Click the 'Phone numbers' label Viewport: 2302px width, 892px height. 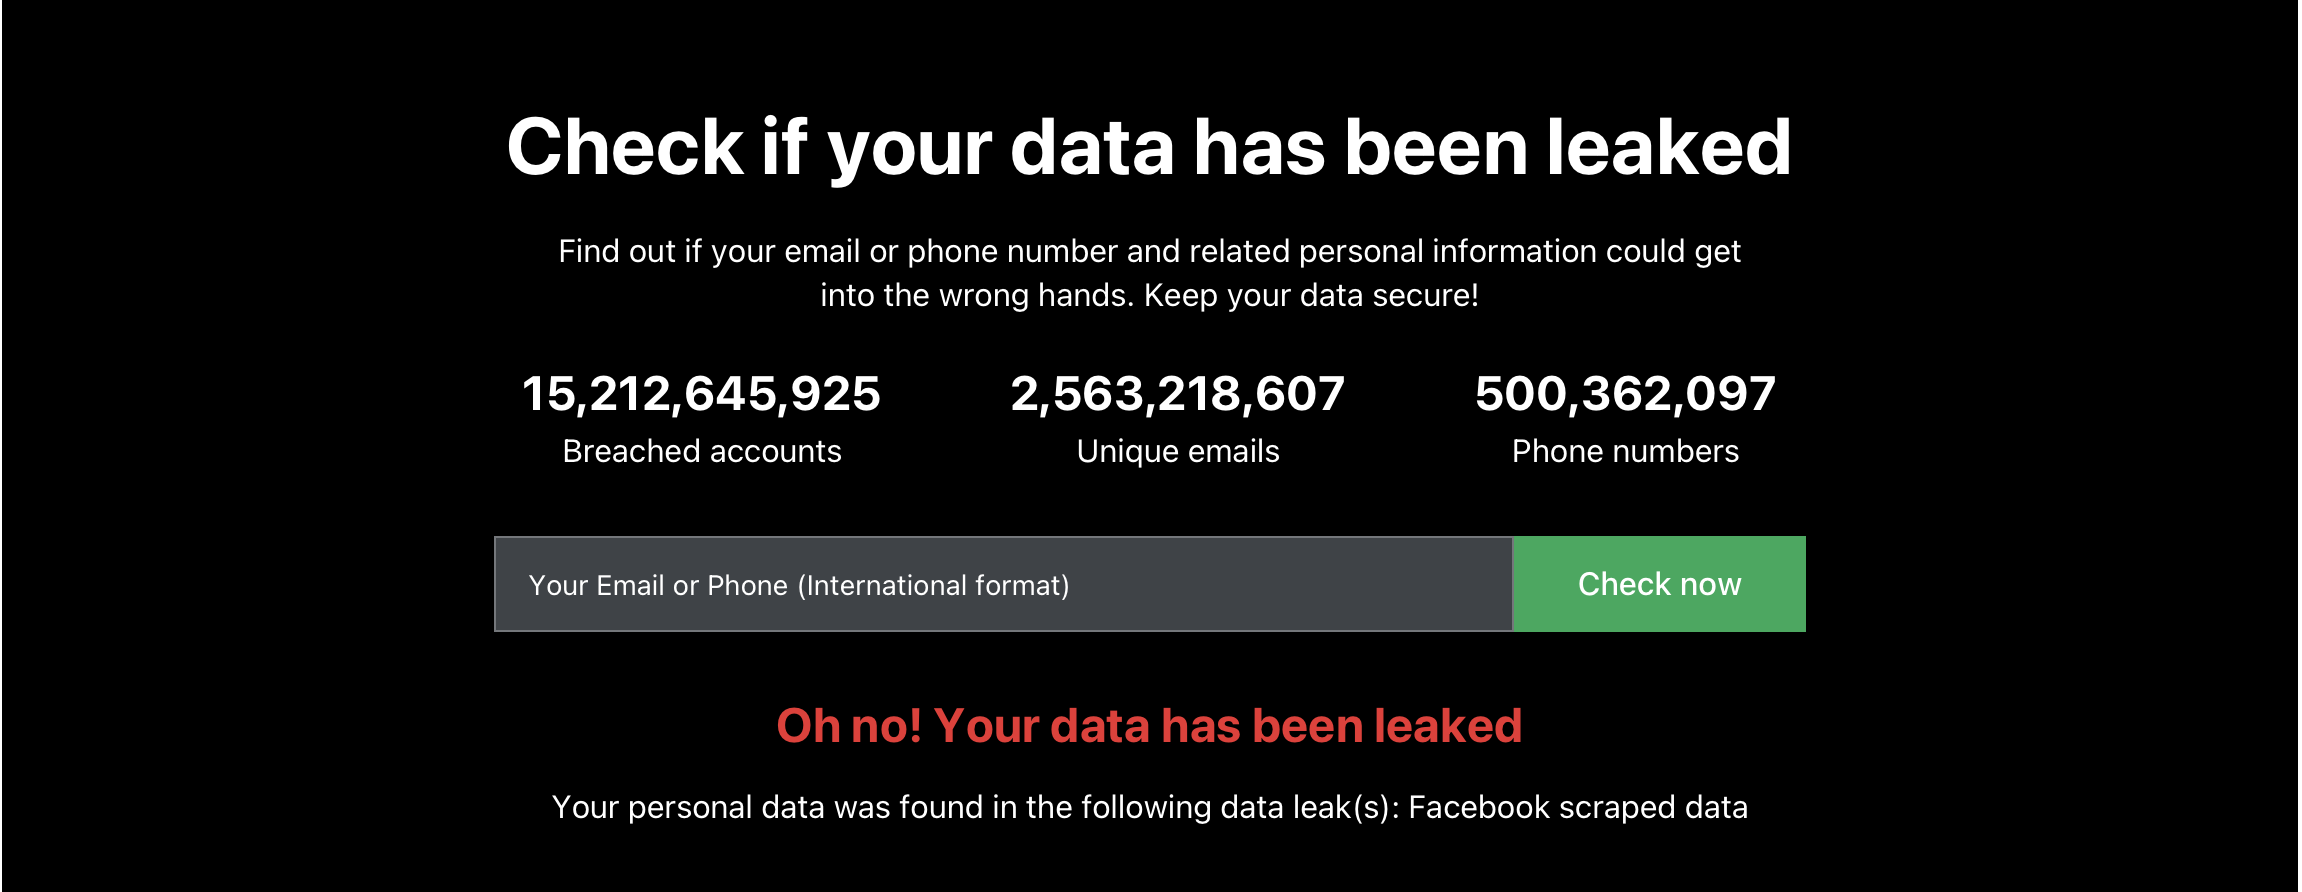pyautogui.click(x=1625, y=451)
